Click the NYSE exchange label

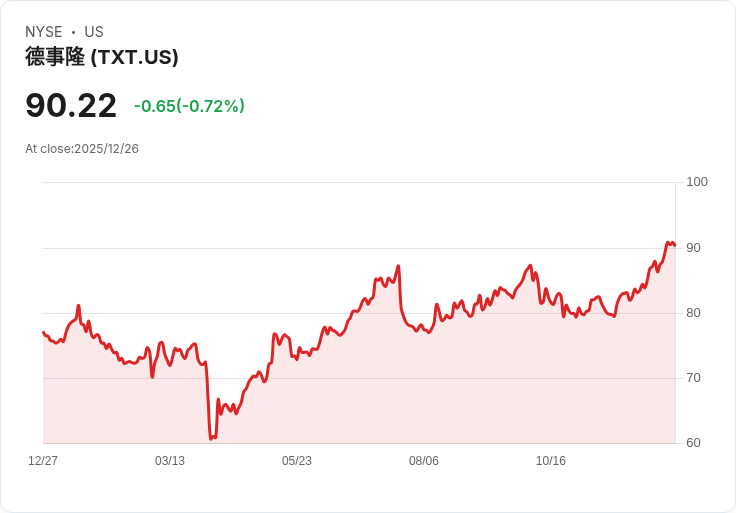tap(44, 32)
